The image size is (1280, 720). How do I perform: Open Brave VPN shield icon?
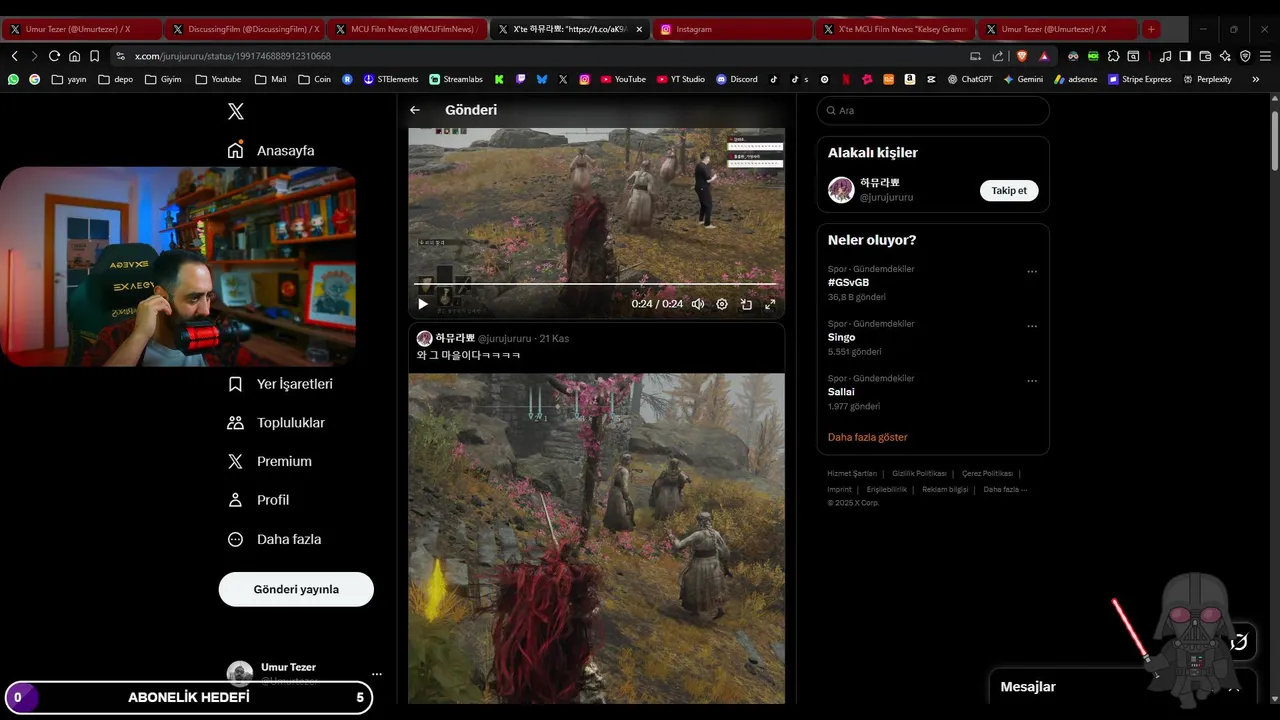pos(1245,56)
